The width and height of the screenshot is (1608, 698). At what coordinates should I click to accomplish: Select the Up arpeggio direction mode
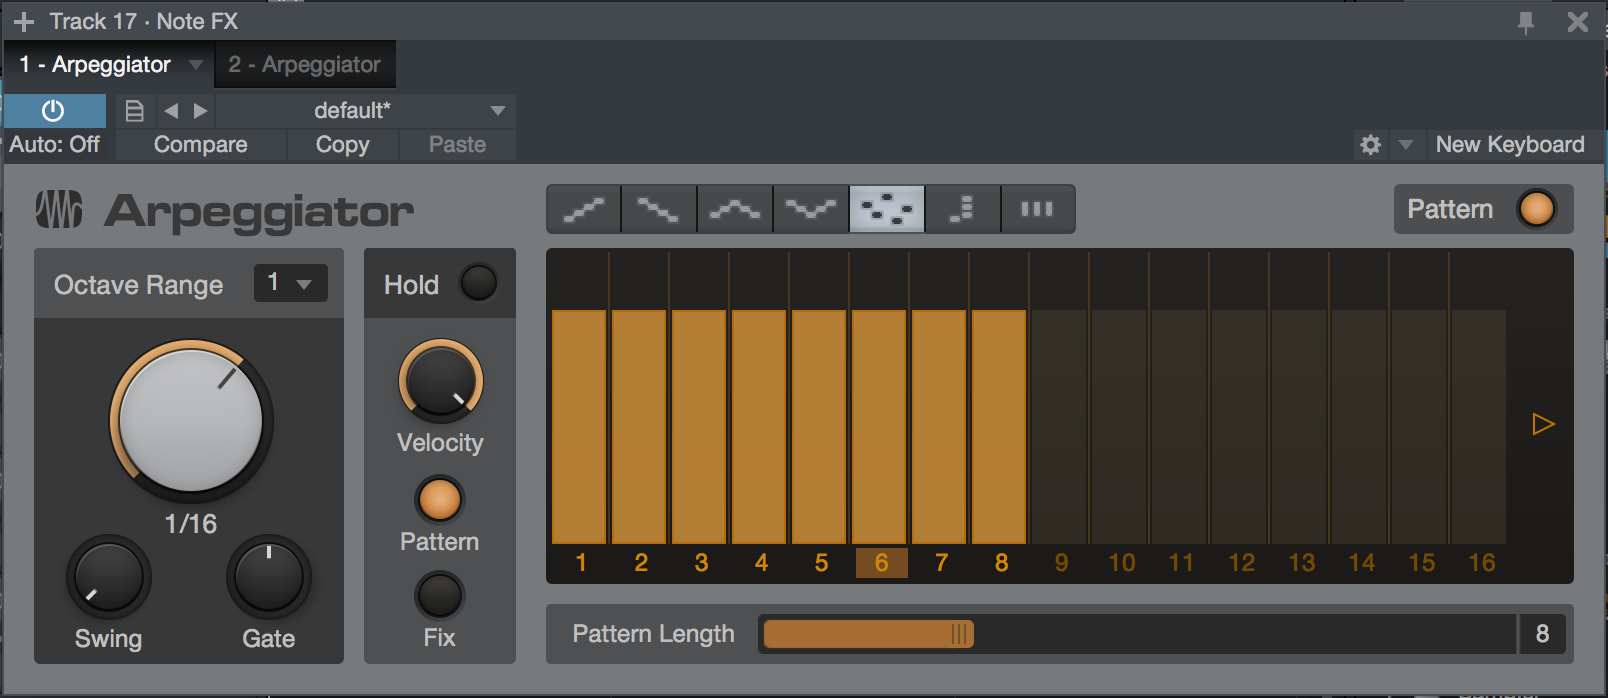pyautogui.click(x=584, y=209)
